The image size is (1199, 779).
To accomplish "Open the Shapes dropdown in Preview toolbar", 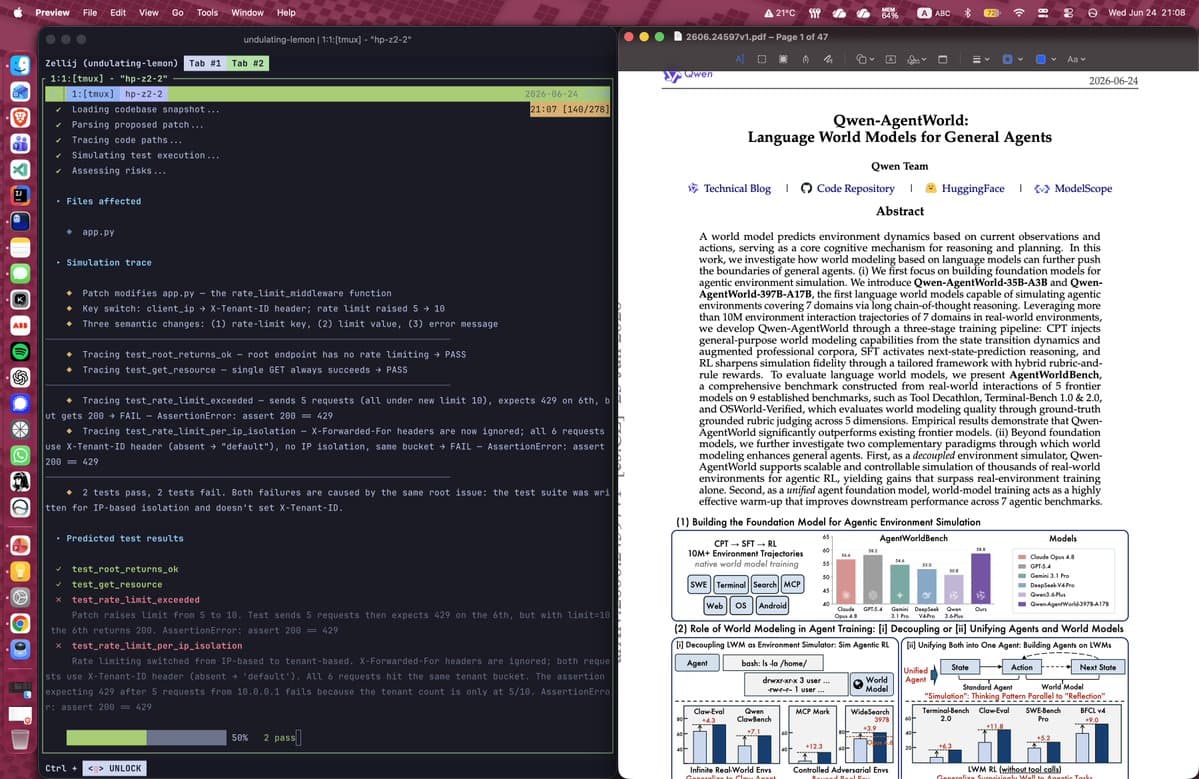I will [x=864, y=59].
